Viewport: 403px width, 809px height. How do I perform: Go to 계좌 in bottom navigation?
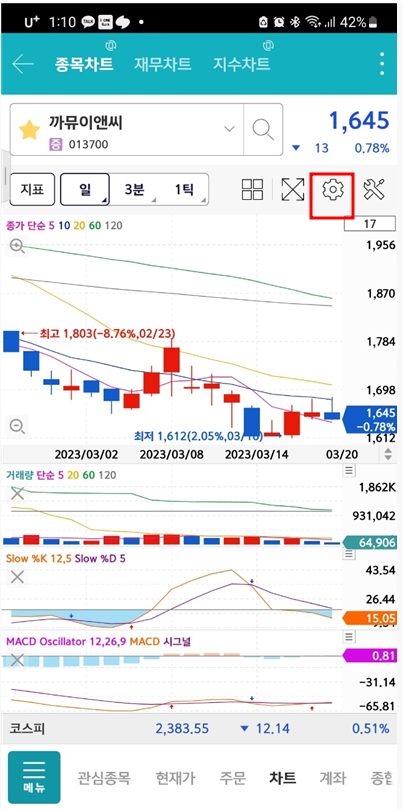(x=333, y=778)
